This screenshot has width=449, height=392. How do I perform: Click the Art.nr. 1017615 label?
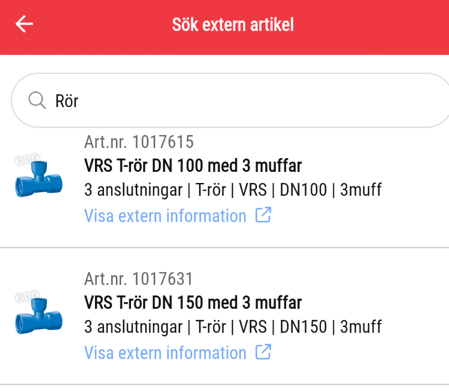pyautogui.click(x=139, y=142)
